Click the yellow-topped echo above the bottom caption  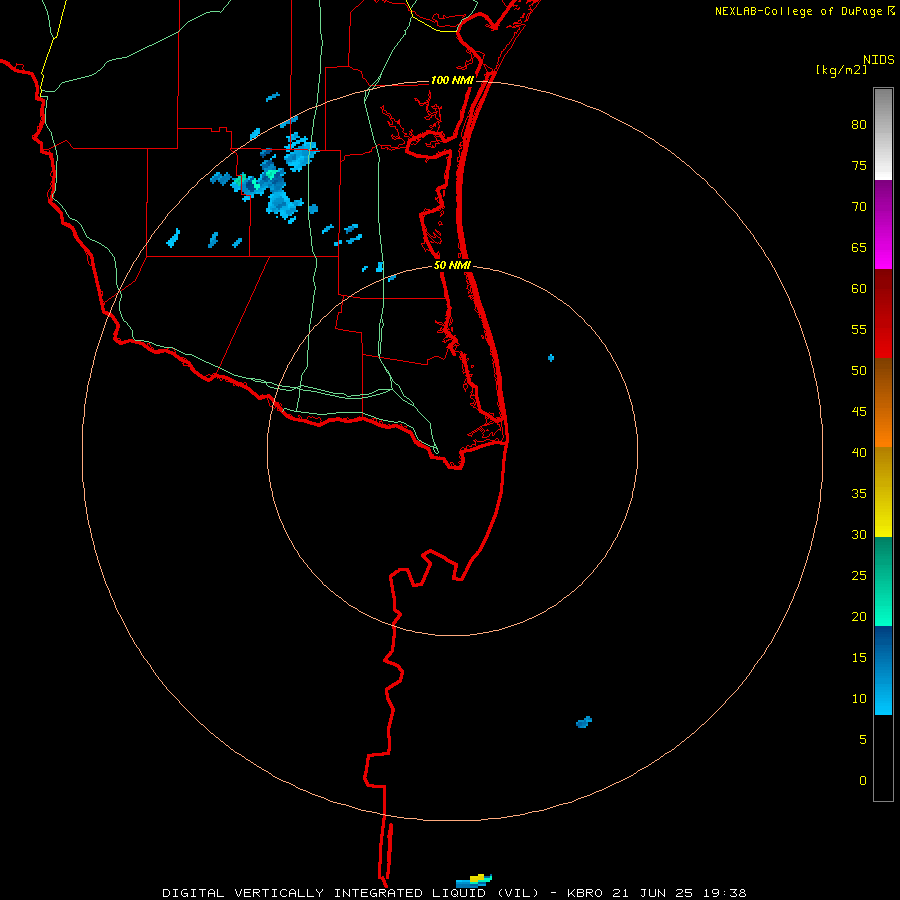[x=474, y=880]
